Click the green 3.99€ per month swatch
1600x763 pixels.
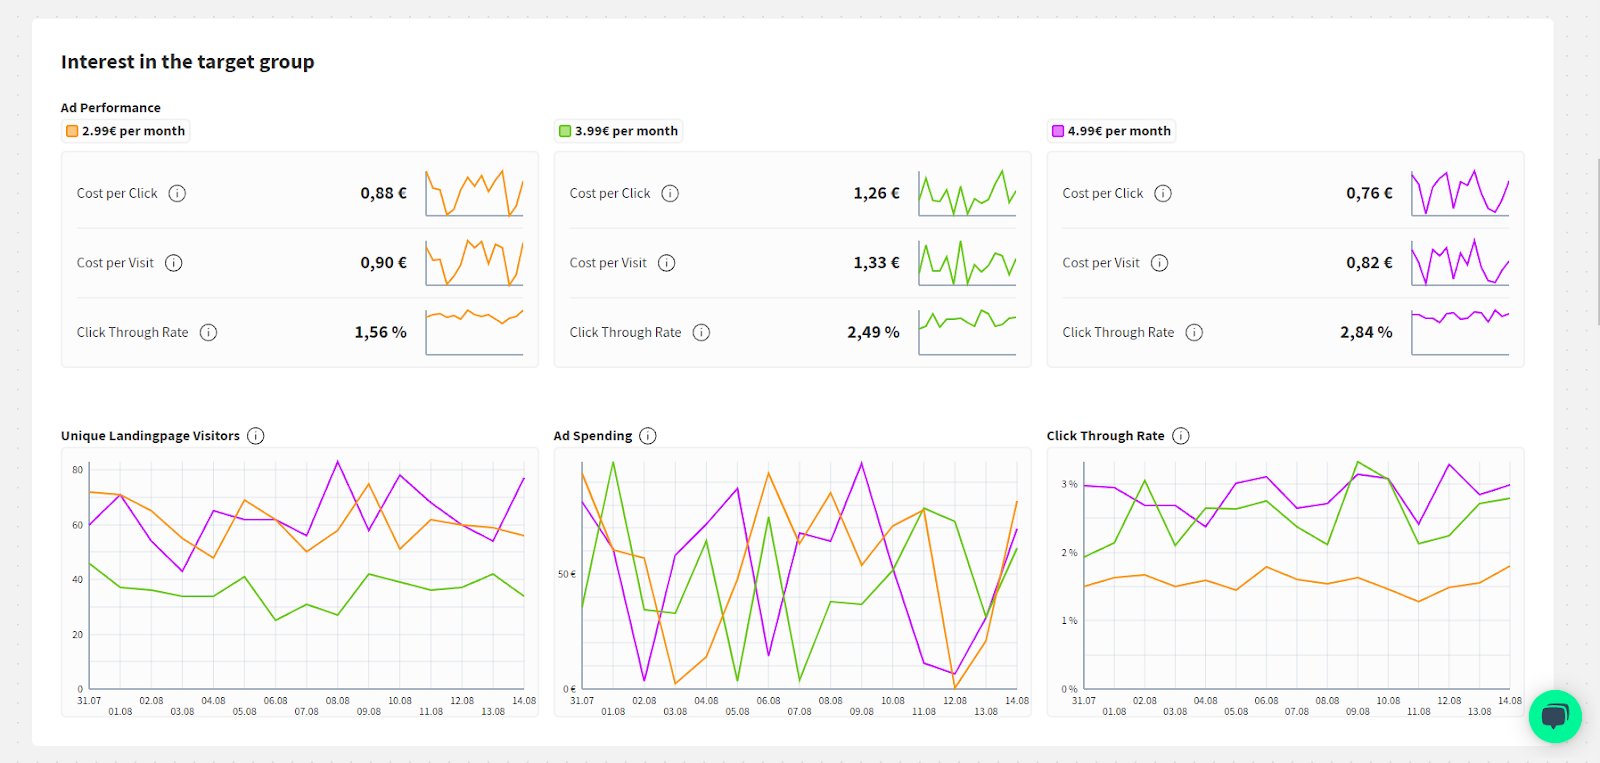point(565,131)
